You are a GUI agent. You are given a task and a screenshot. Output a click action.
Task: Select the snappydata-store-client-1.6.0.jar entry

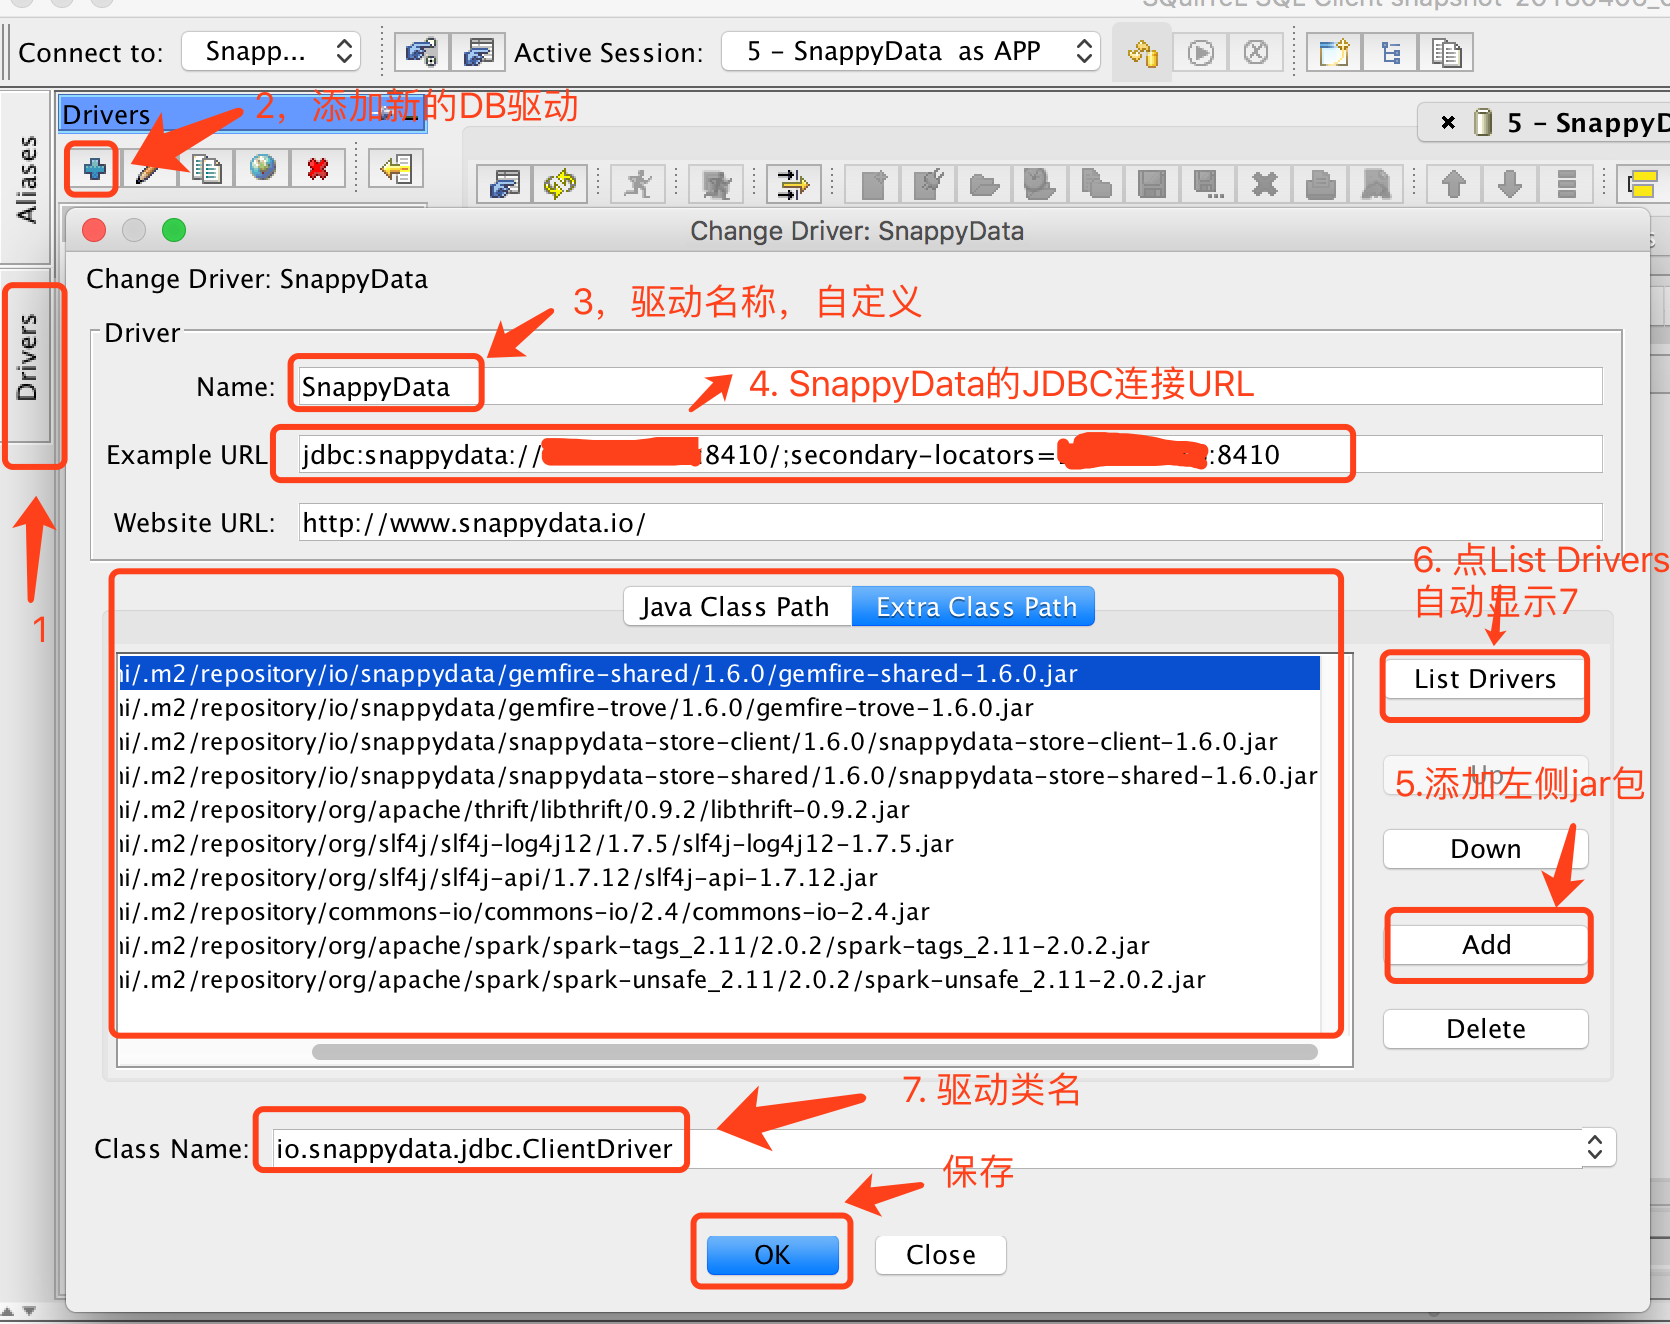(719, 741)
